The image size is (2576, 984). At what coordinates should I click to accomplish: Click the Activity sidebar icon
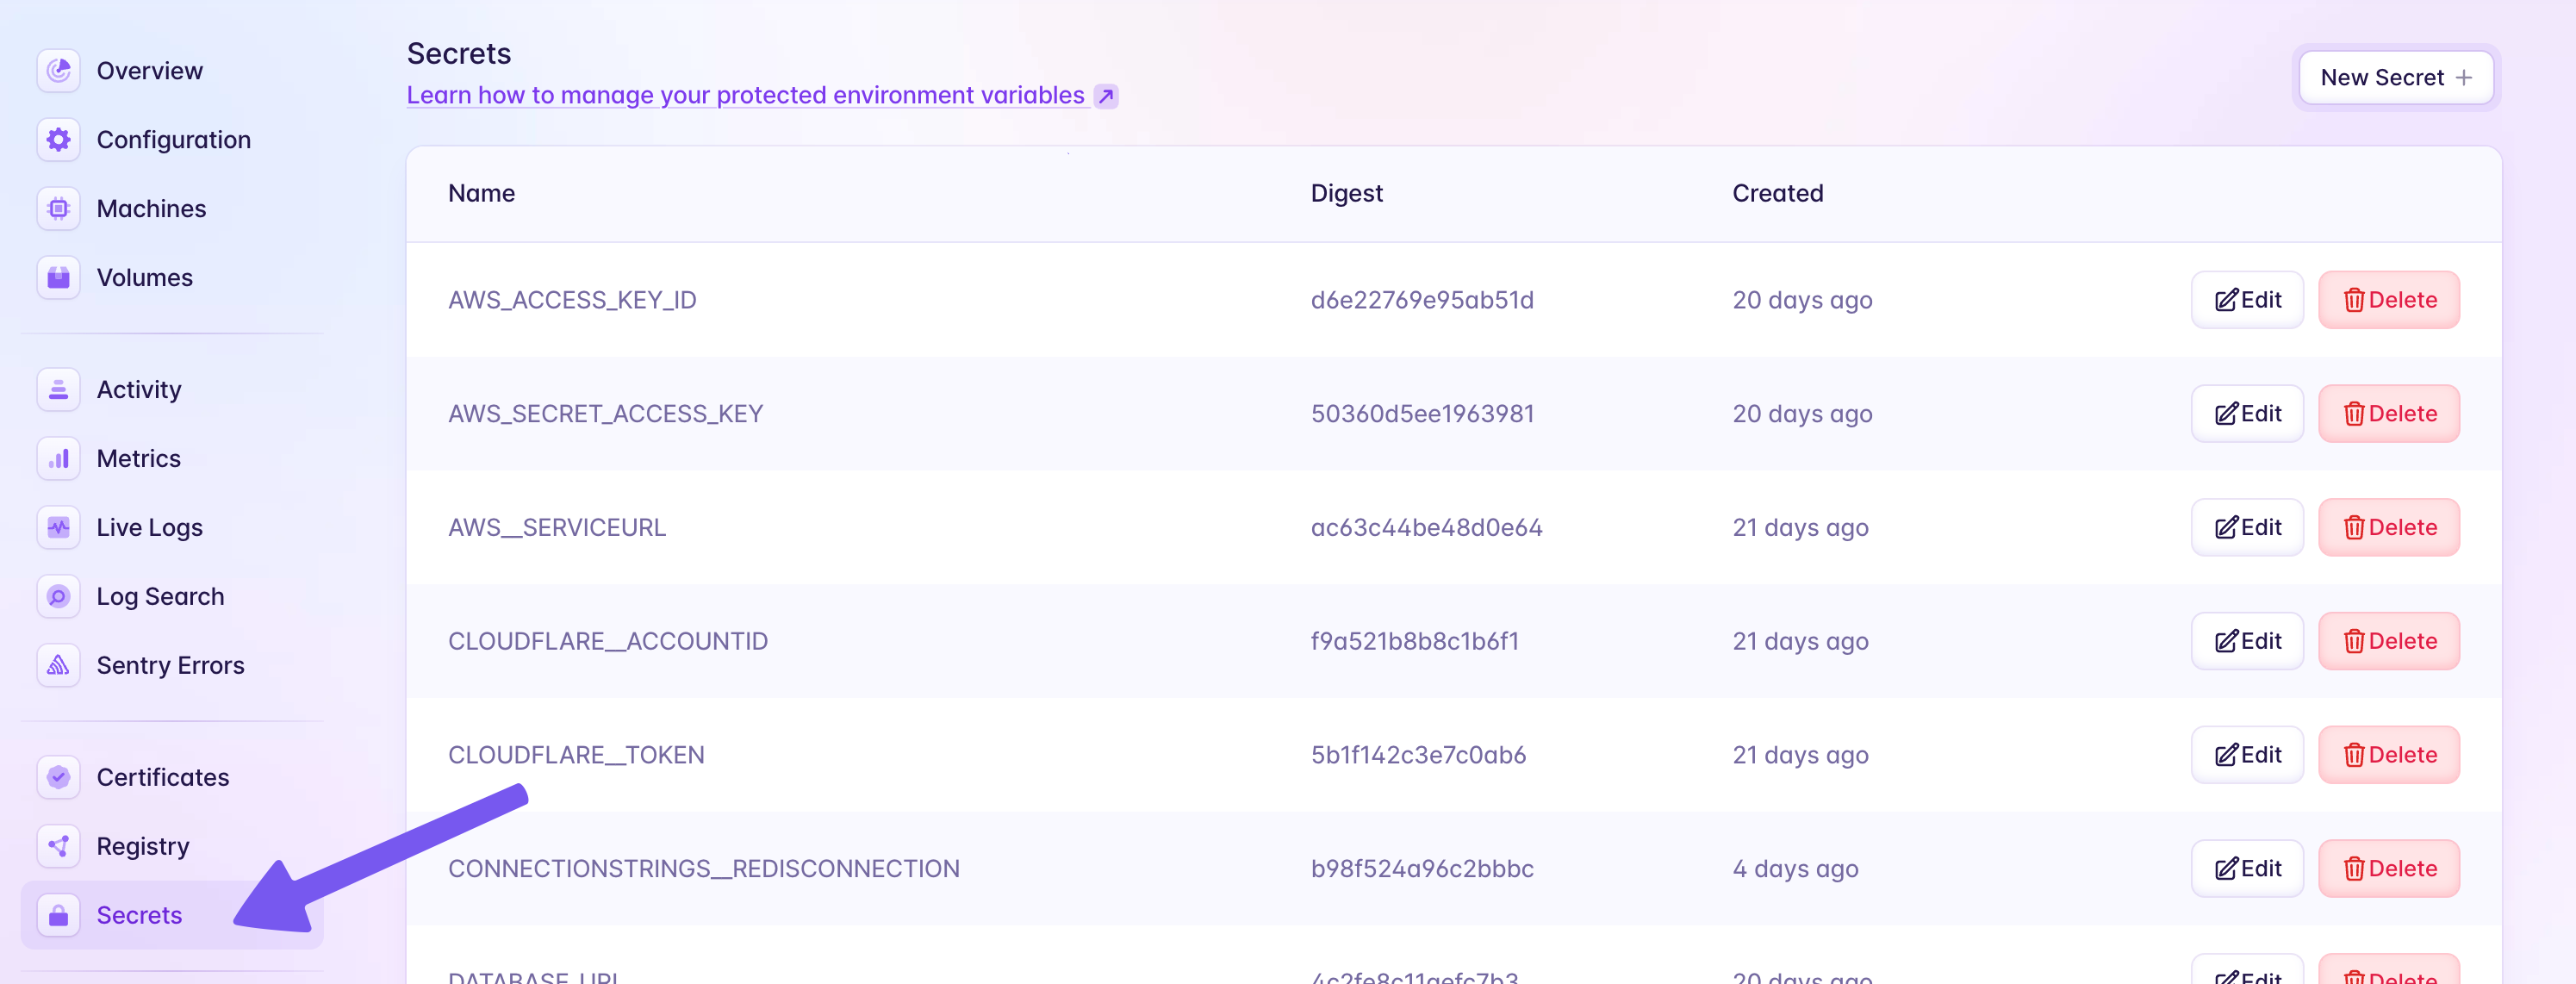click(x=59, y=390)
